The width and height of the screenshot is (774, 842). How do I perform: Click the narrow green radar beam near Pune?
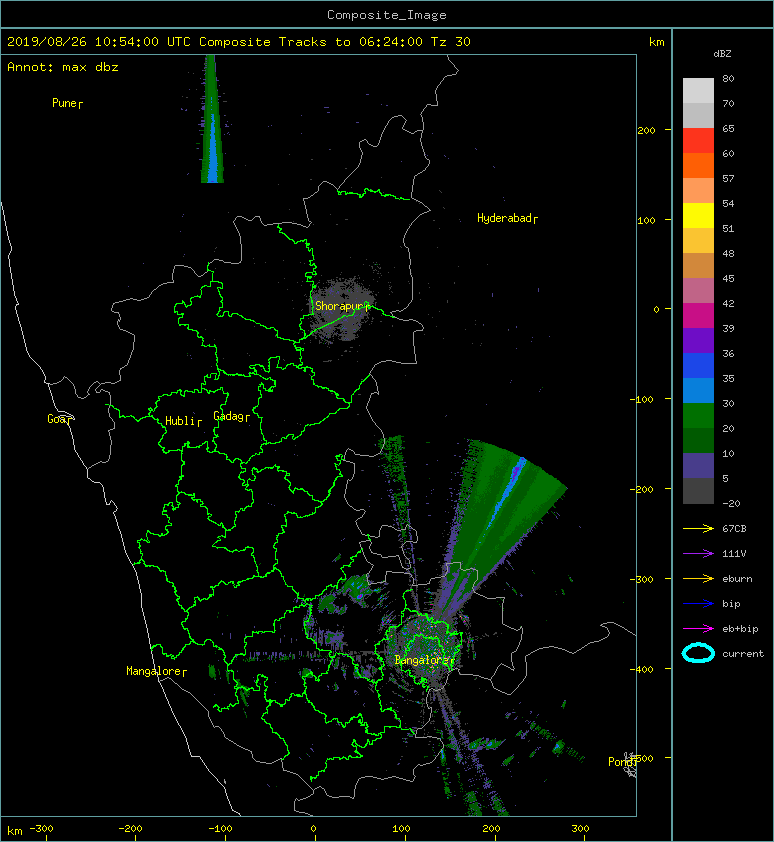pyautogui.click(x=212, y=119)
